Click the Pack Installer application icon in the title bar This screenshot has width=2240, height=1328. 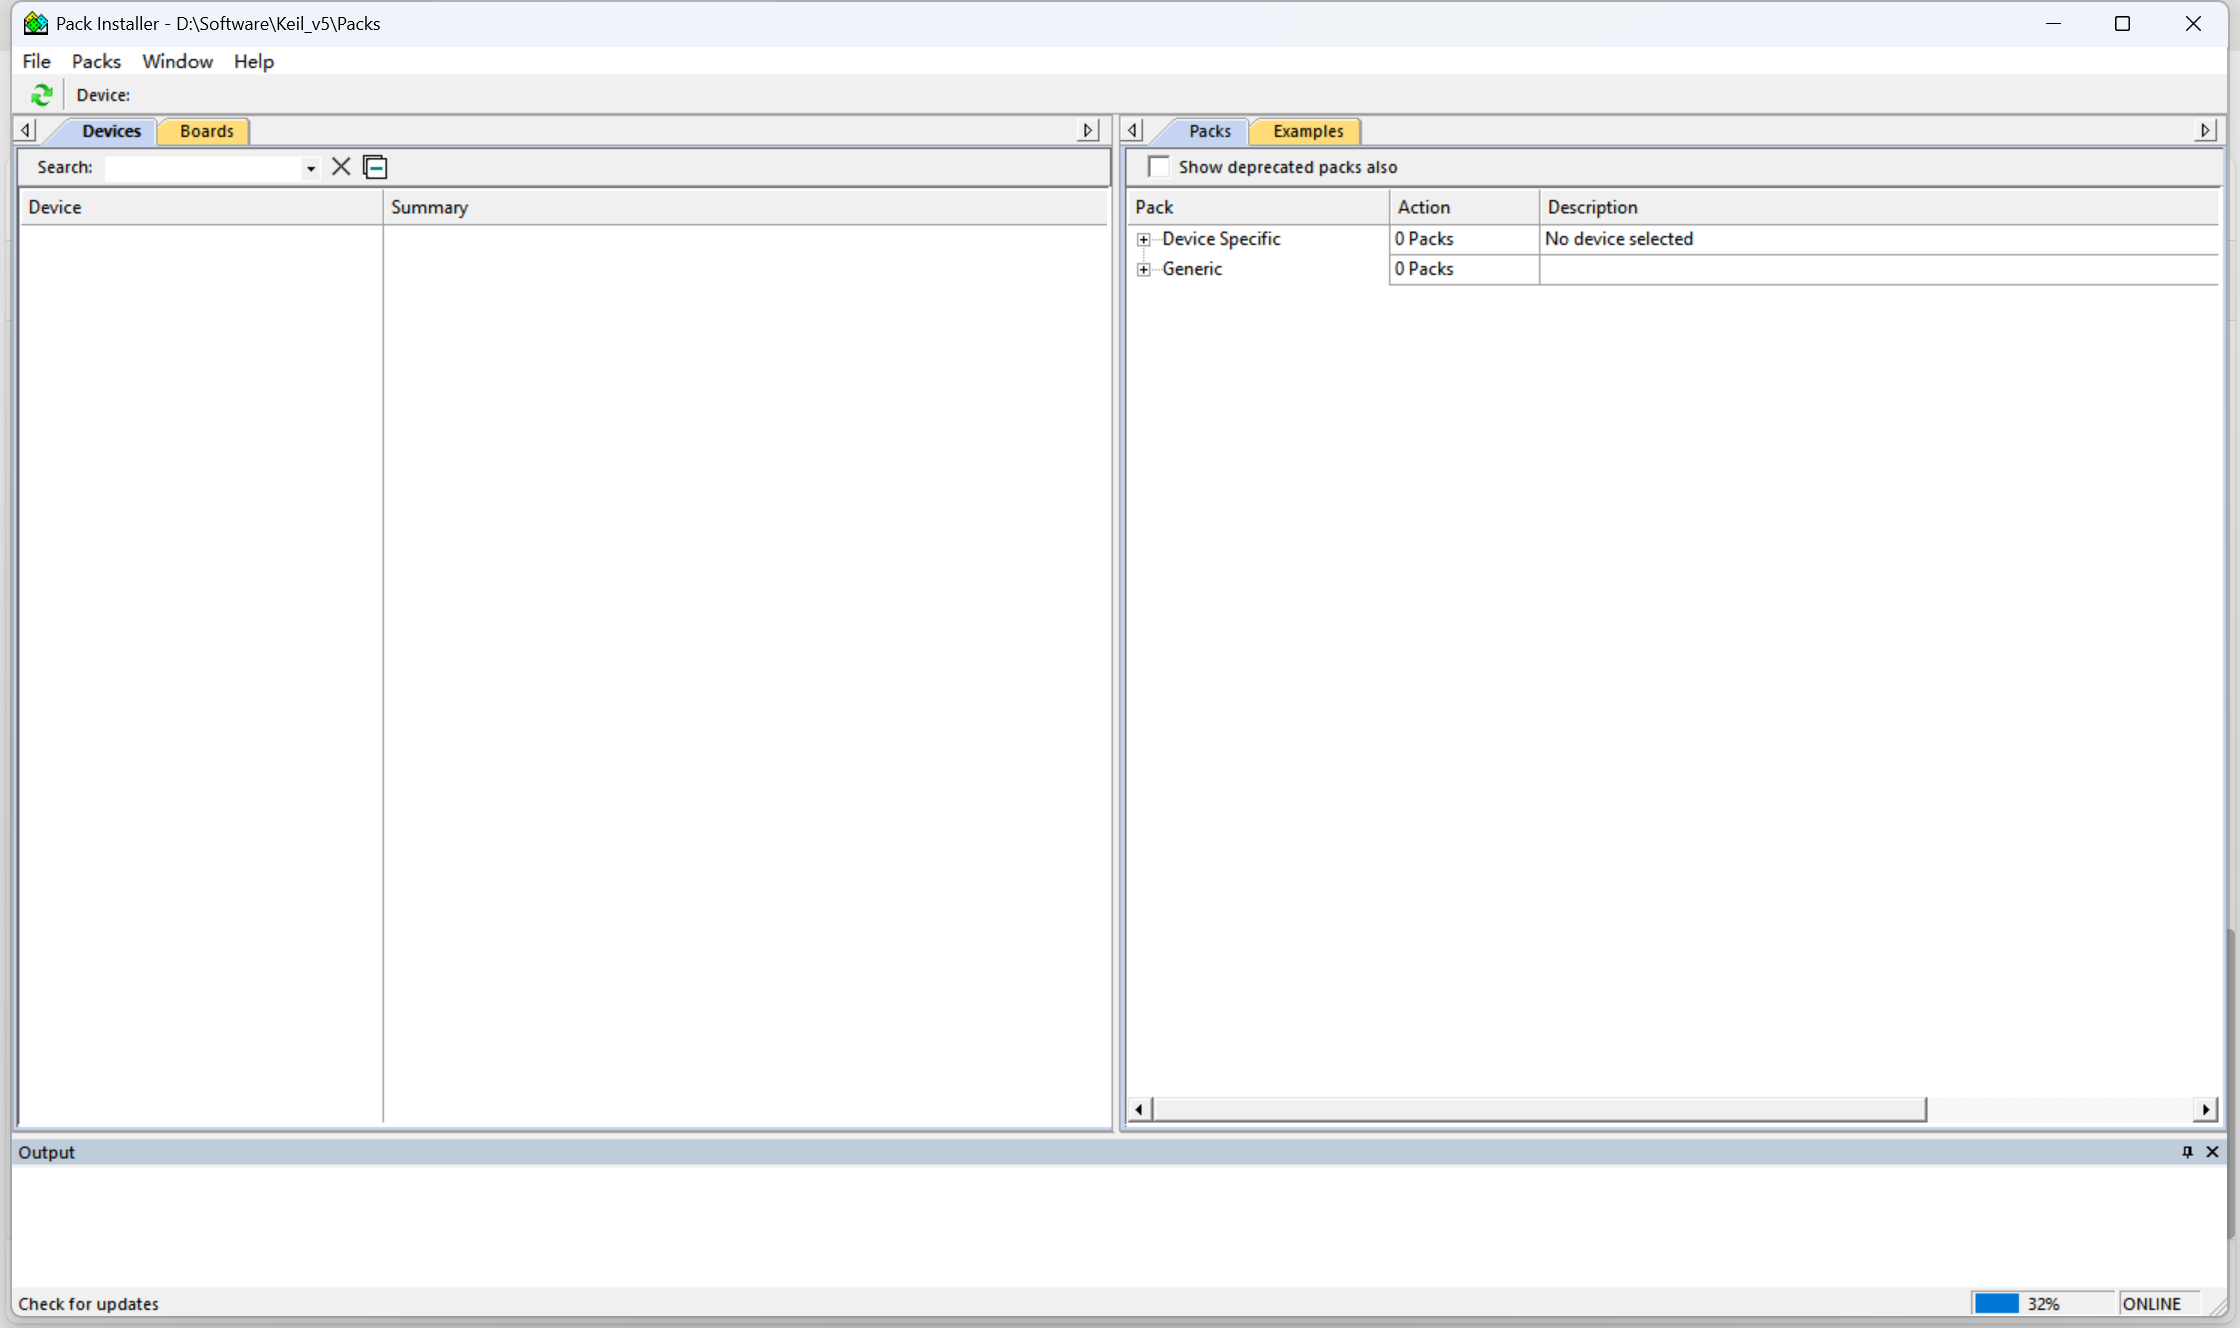36,23
